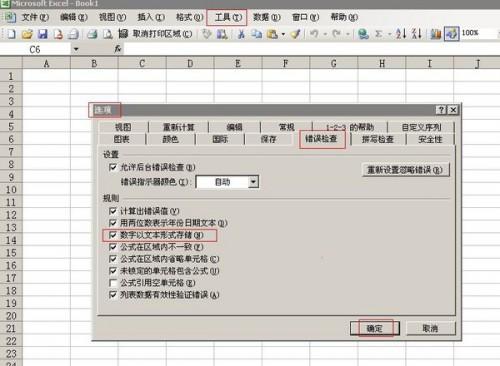Screen dimensions: 500x366
Task: Click the 取消打印区域 toolbar button
Action: pyautogui.click(x=155, y=34)
